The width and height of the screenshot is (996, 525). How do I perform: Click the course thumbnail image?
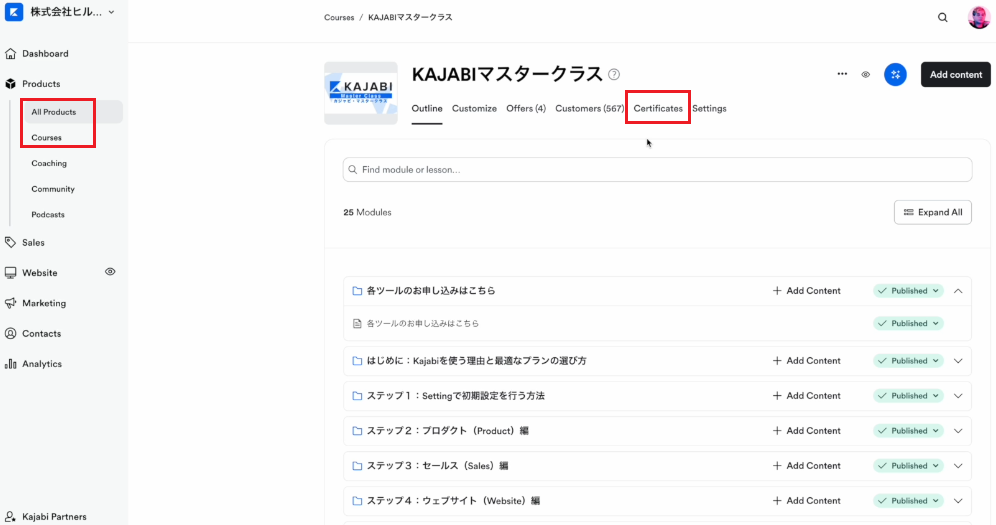click(361, 93)
